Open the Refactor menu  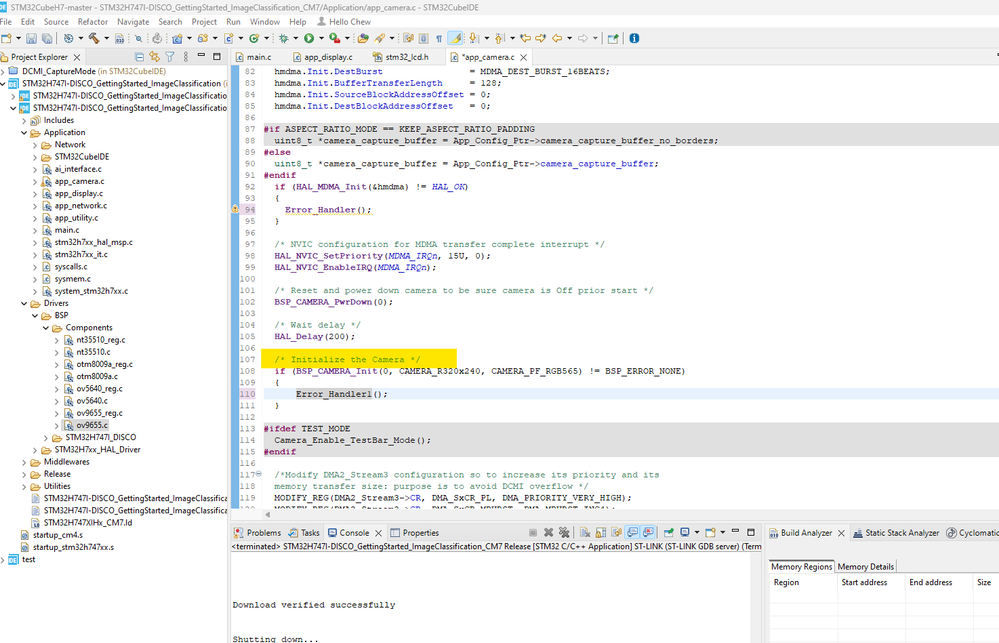[93, 21]
